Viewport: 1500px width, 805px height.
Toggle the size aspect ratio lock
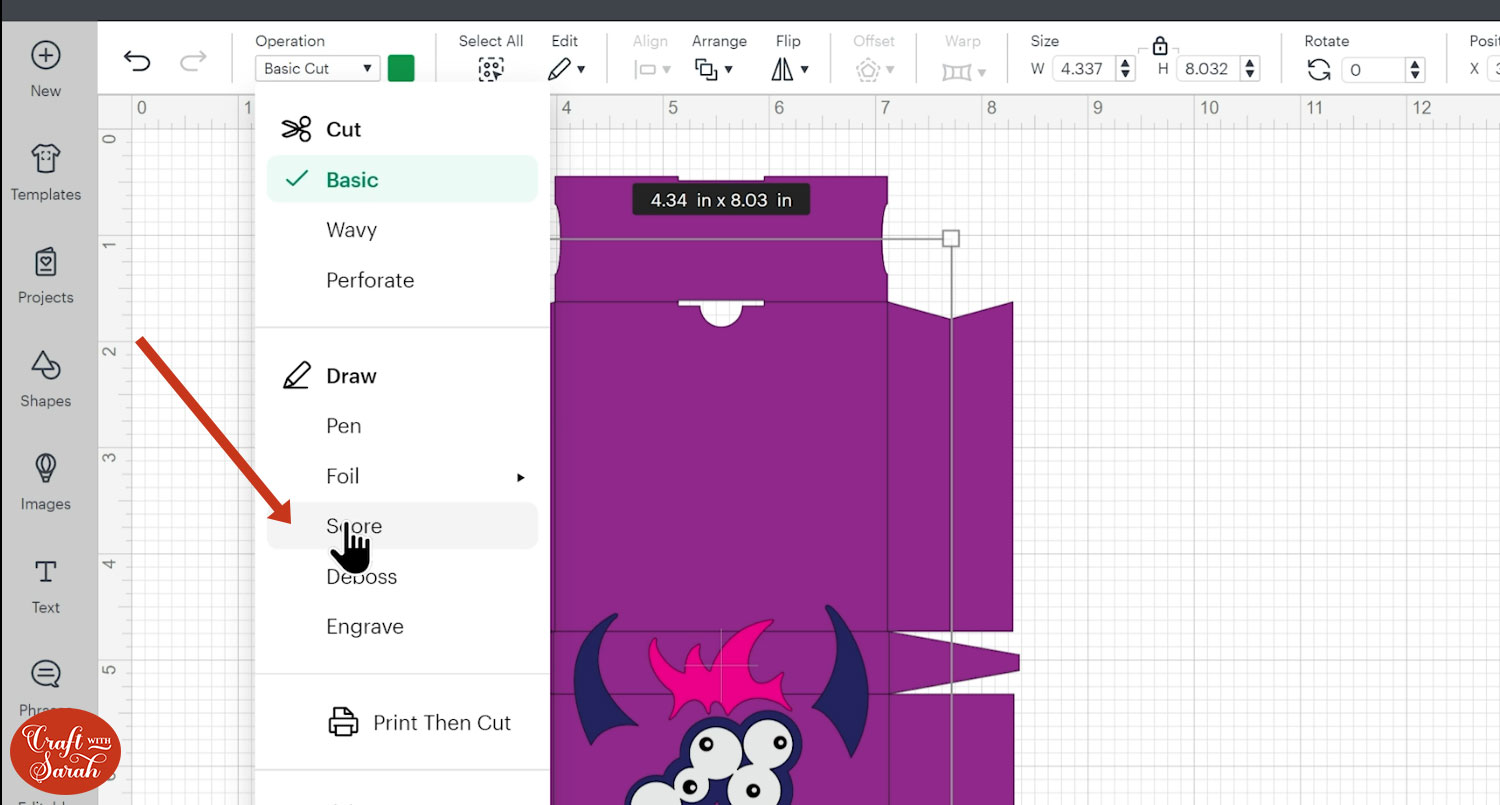point(1159,46)
